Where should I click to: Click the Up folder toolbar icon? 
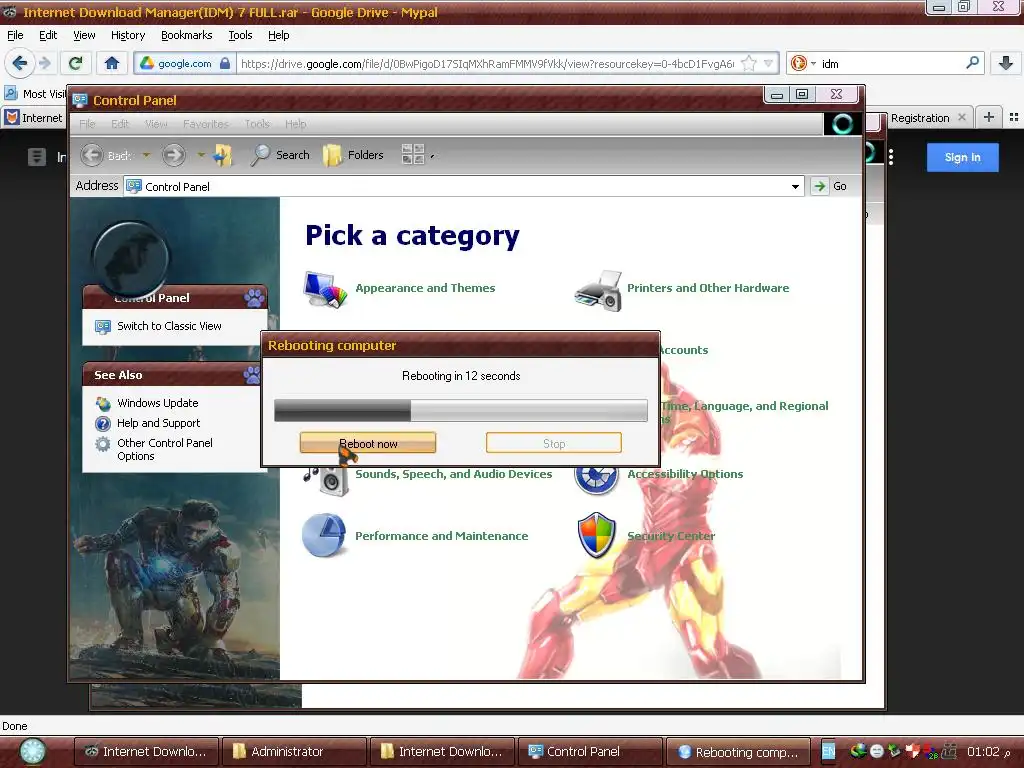223,155
